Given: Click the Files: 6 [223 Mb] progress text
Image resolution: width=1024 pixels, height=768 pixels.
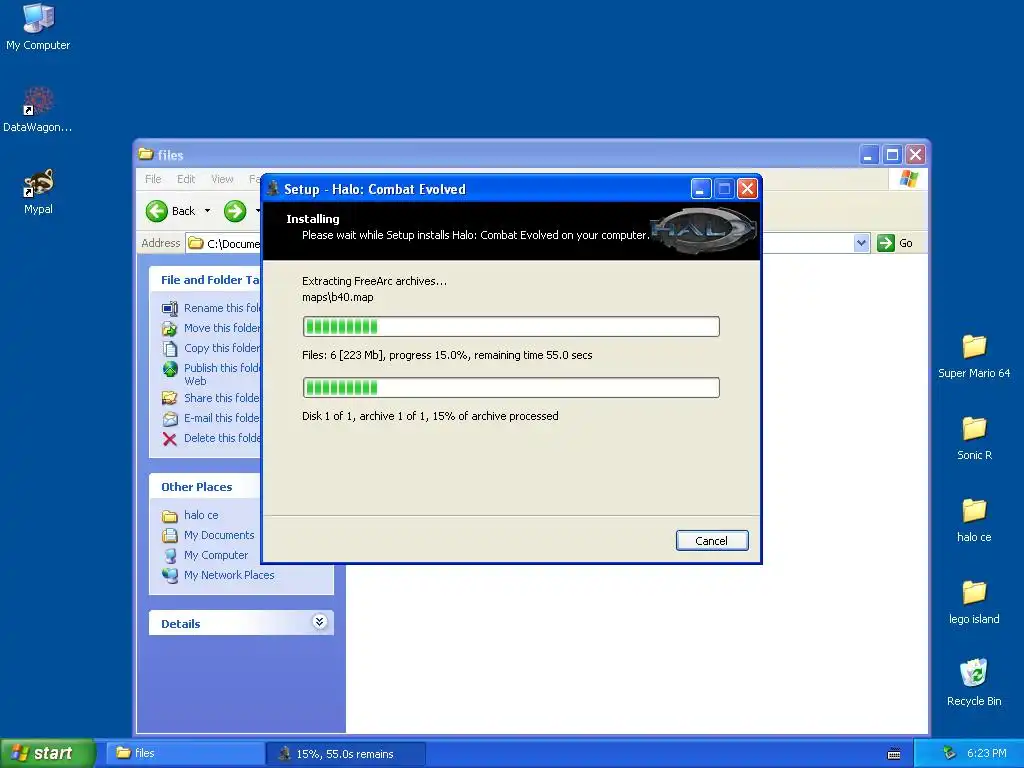Looking at the screenshot, I should 447,355.
